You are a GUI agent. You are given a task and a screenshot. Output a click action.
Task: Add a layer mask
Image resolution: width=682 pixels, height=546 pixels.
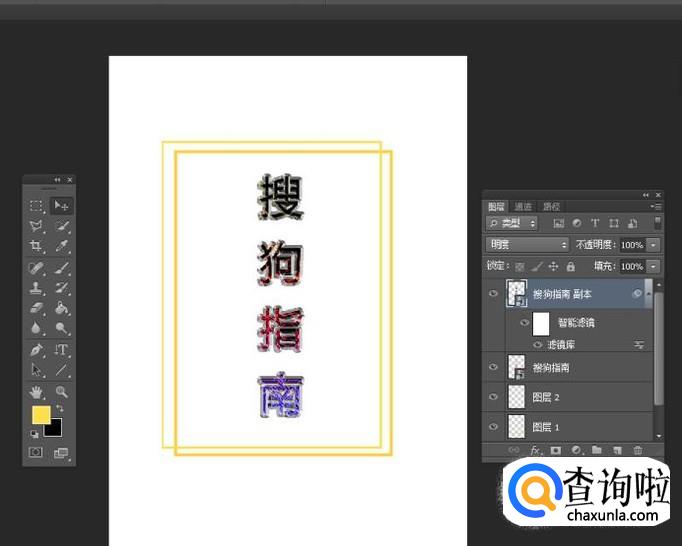(x=555, y=450)
